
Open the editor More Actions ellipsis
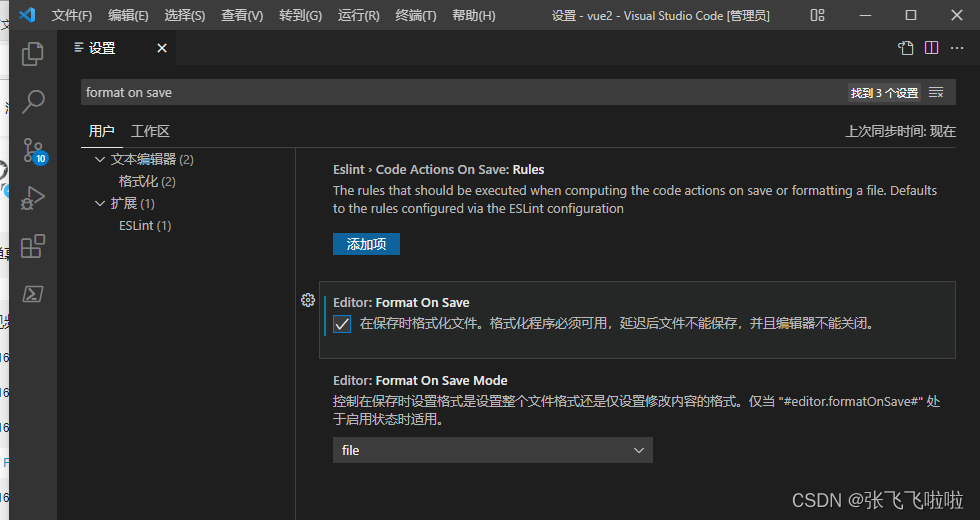pyautogui.click(x=957, y=48)
